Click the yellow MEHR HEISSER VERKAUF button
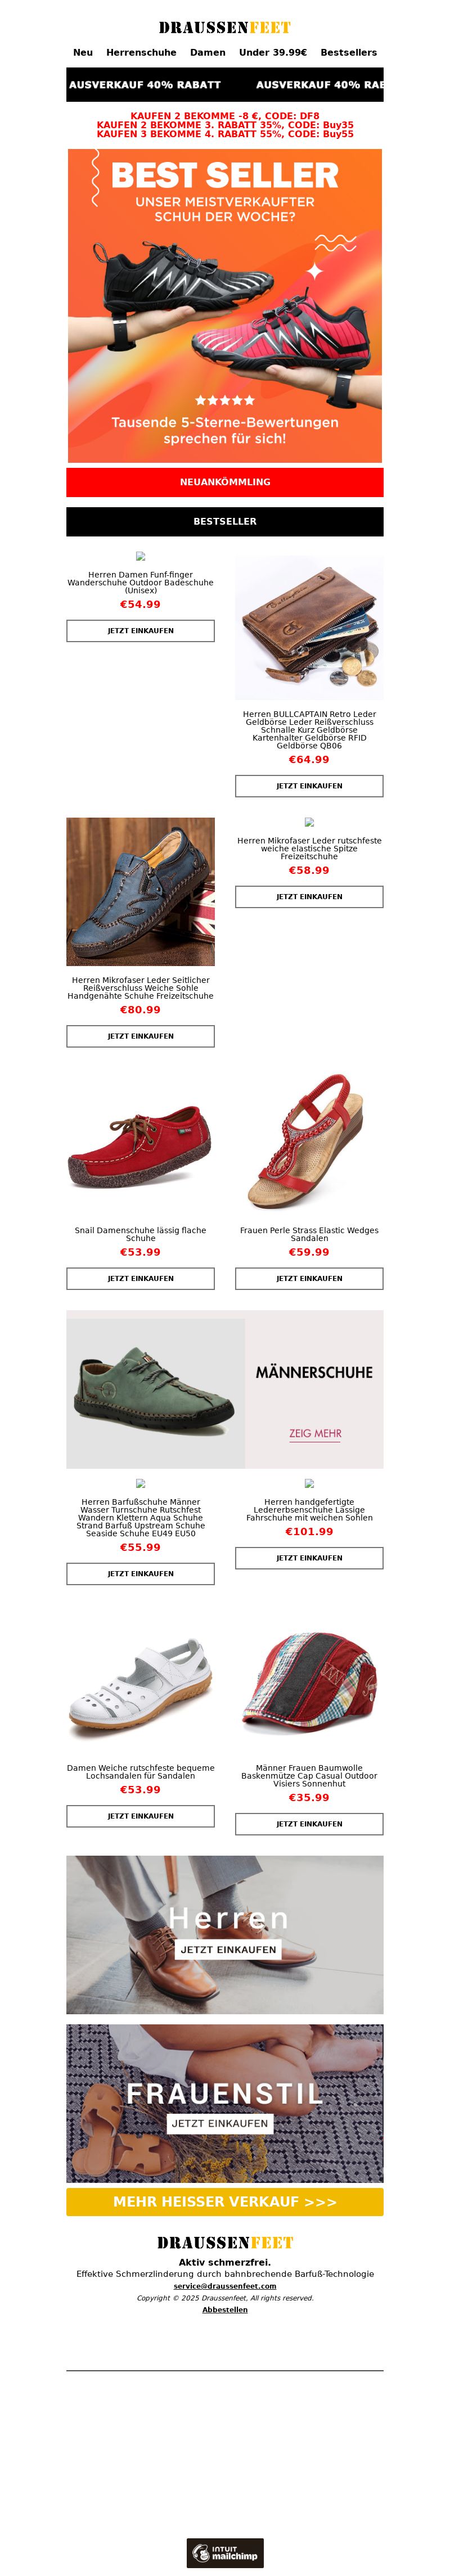 click(x=225, y=2202)
